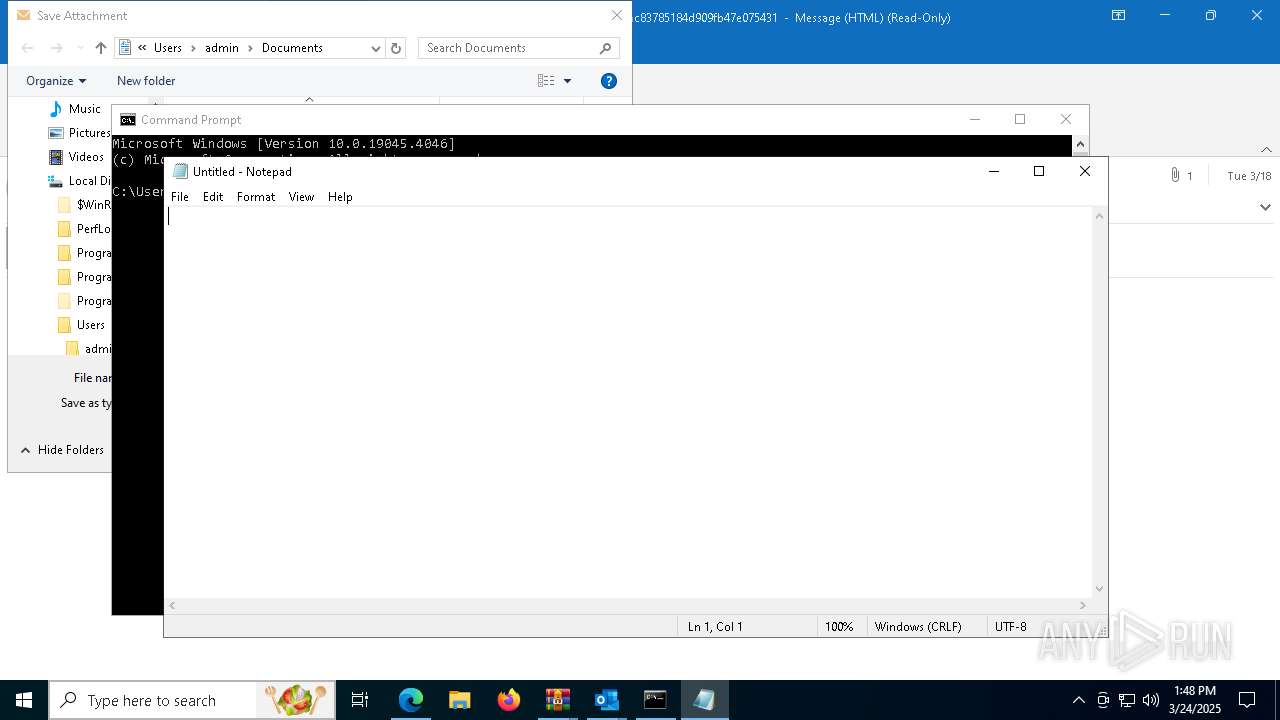The image size is (1280, 720).
Task: Select the $WinR folder in tree
Action: 85,205
